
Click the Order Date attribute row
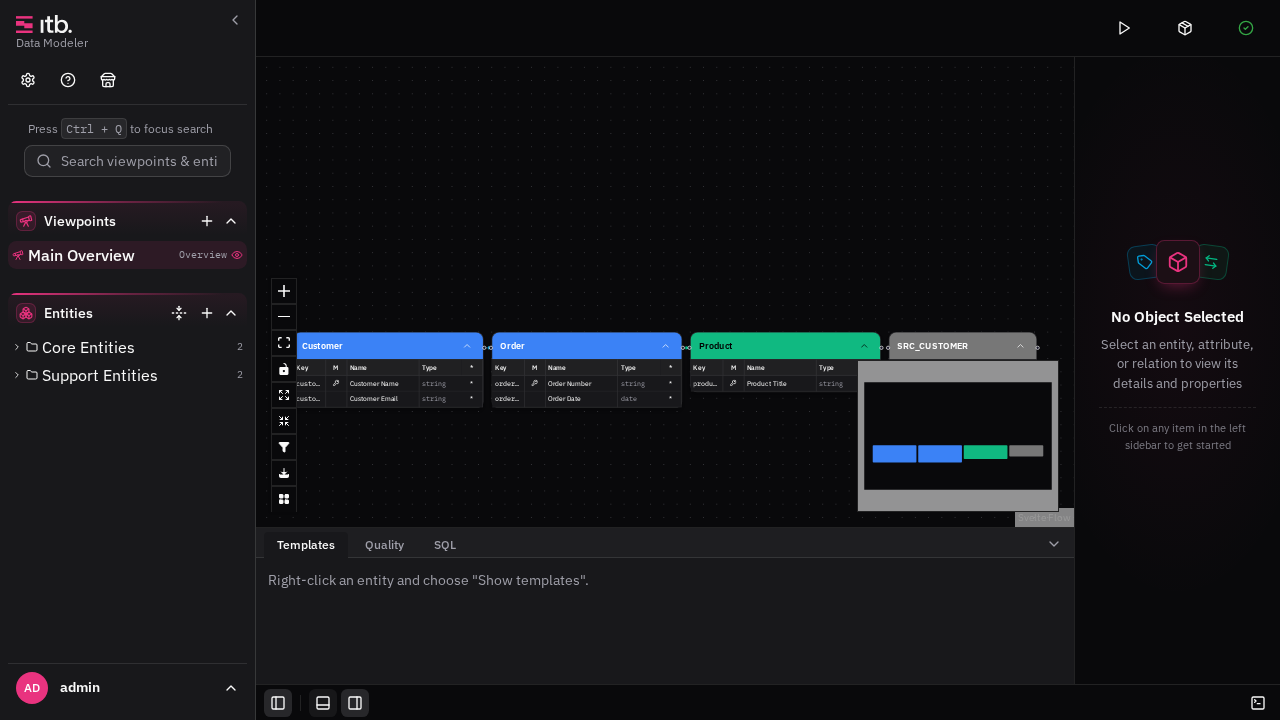click(x=587, y=398)
